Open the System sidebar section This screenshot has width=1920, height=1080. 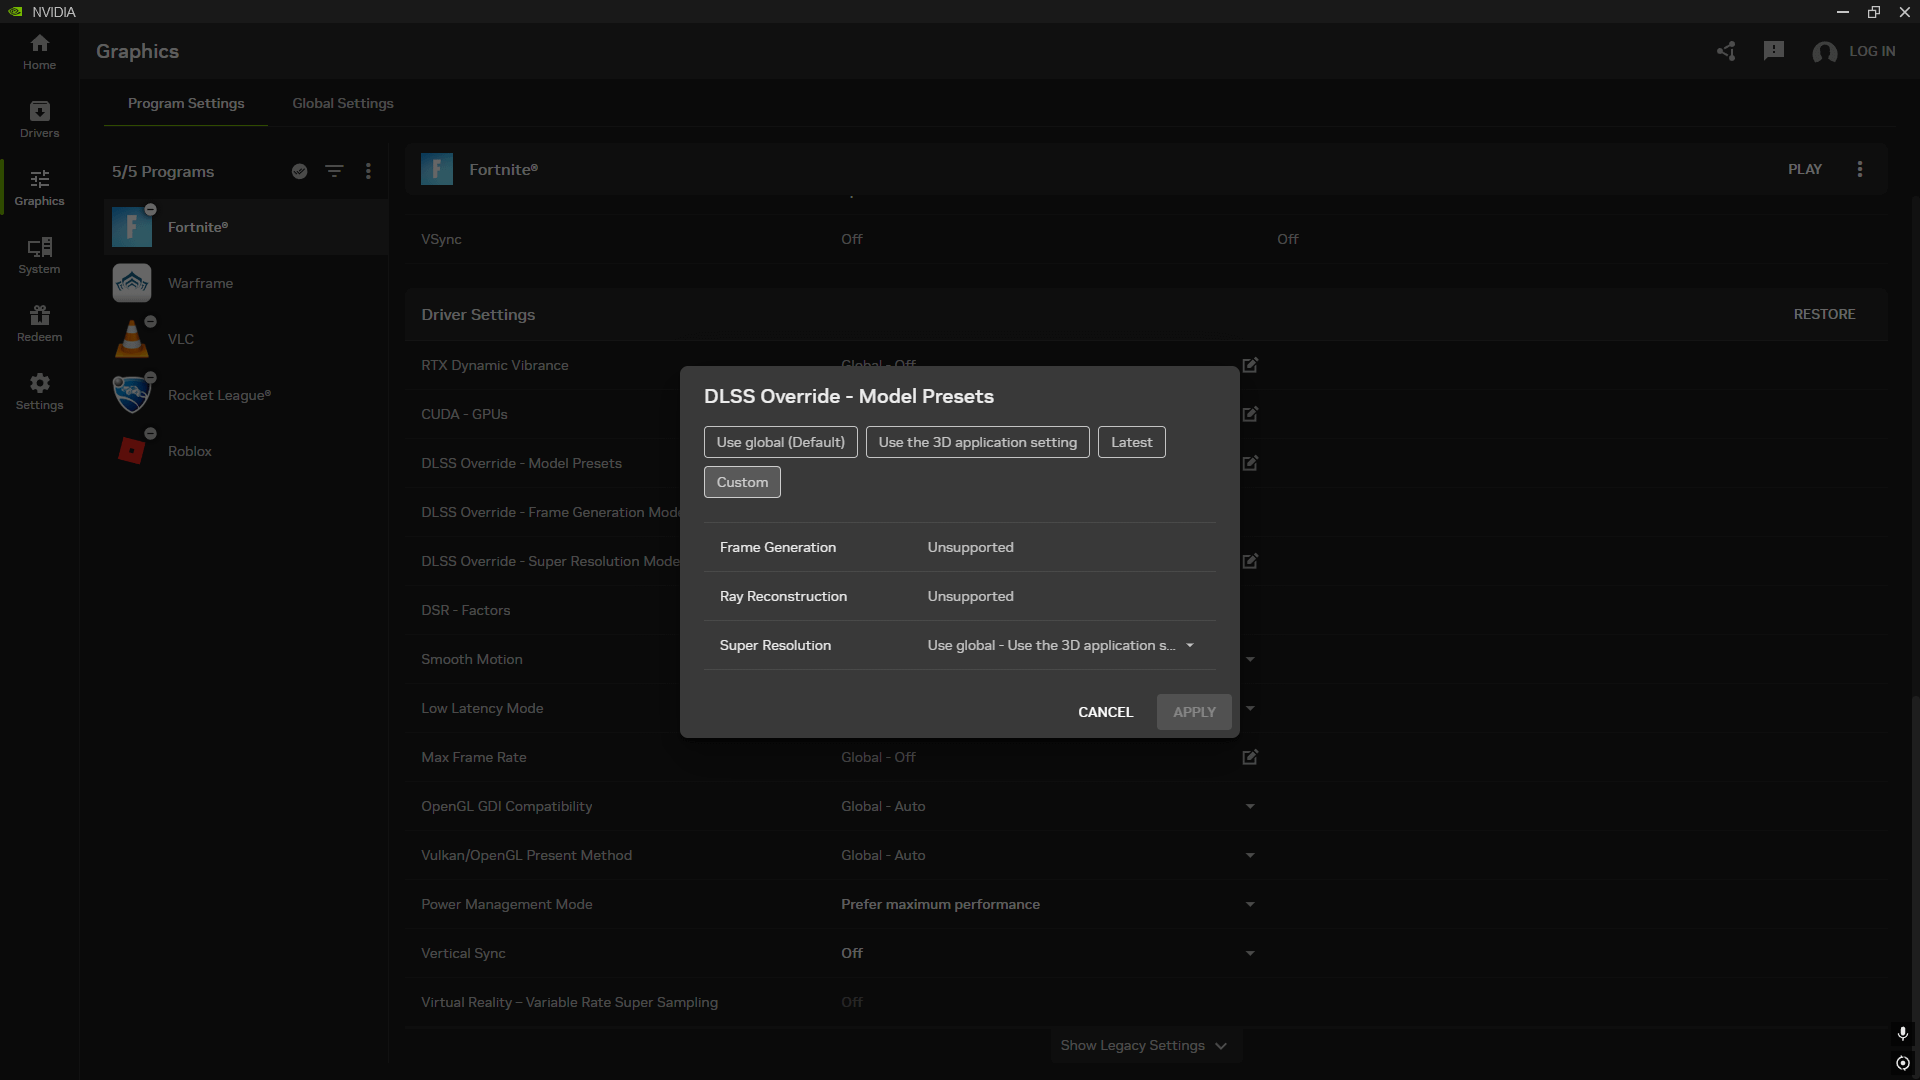(39, 256)
